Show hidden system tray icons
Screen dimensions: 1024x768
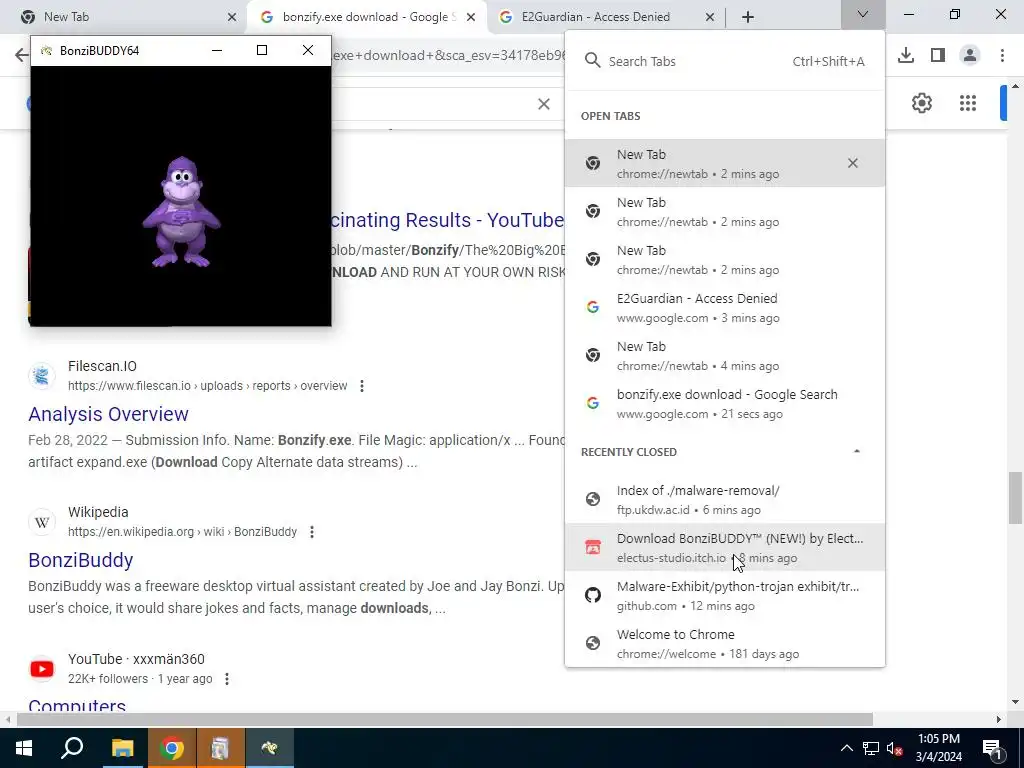pyautogui.click(x=846, y=748)
